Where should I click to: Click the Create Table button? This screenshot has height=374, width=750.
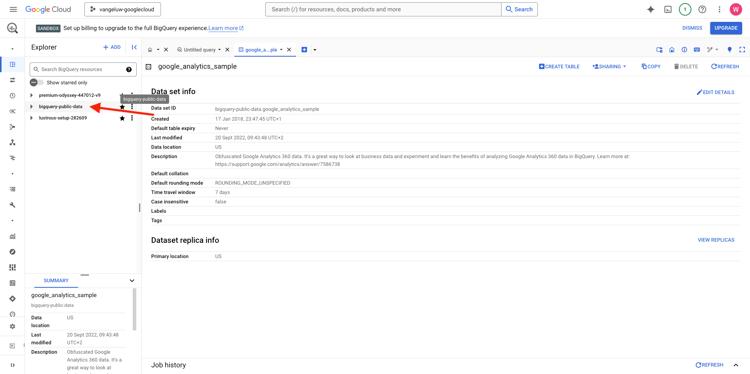pos(559,66)
